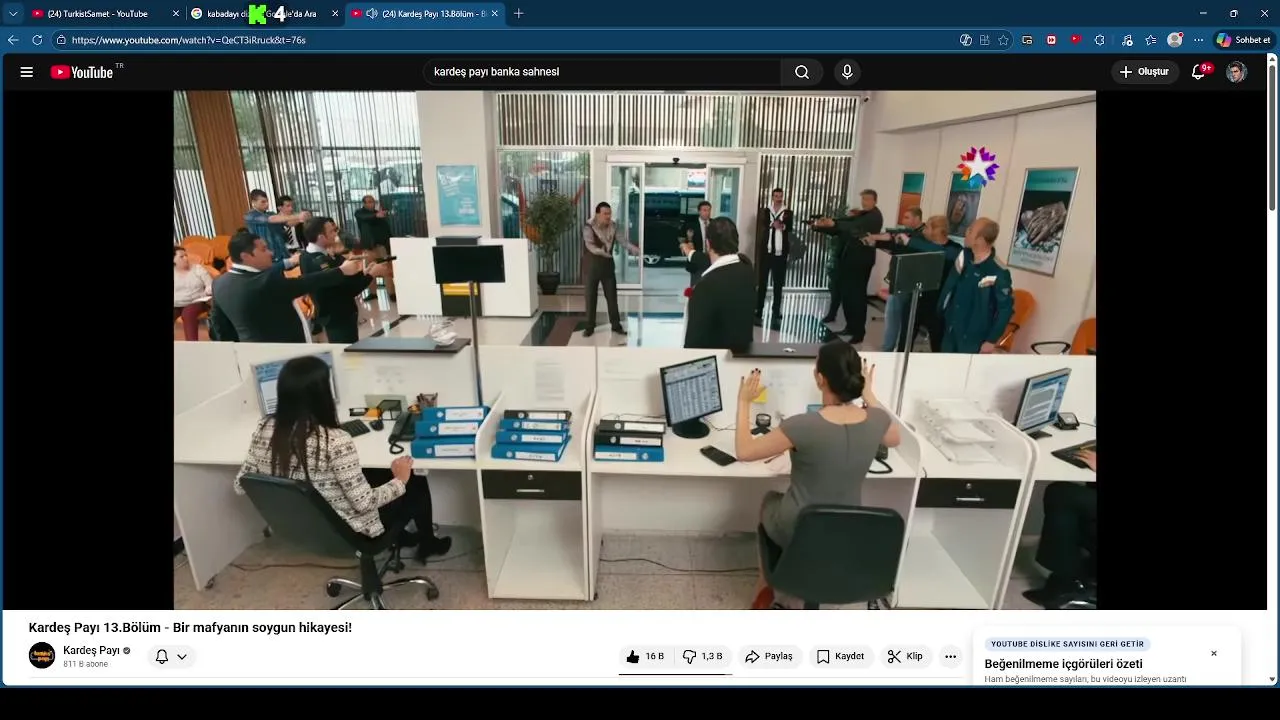
Task: Click the search magnifier button
Action: pos(802,72)
